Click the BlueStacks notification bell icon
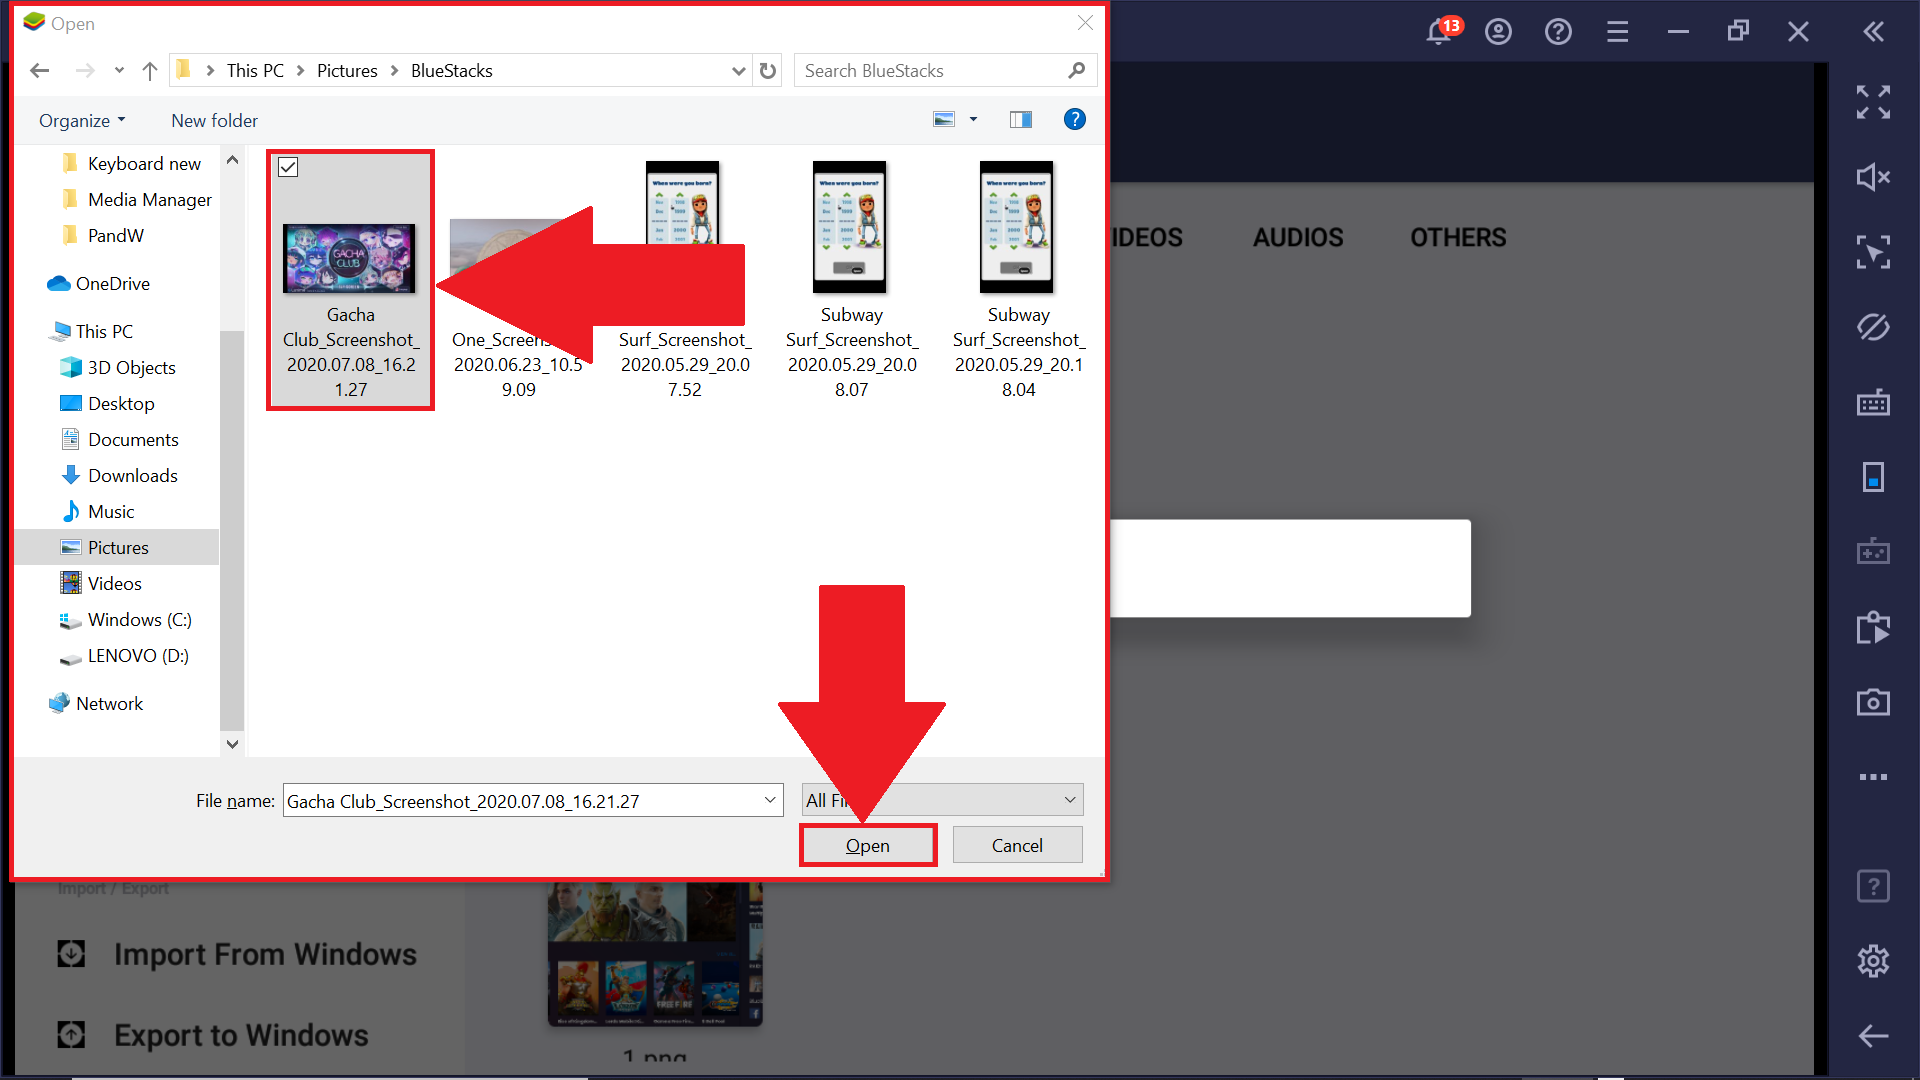Viewport: 1920px width, 1080px height. pos(1439,29)
